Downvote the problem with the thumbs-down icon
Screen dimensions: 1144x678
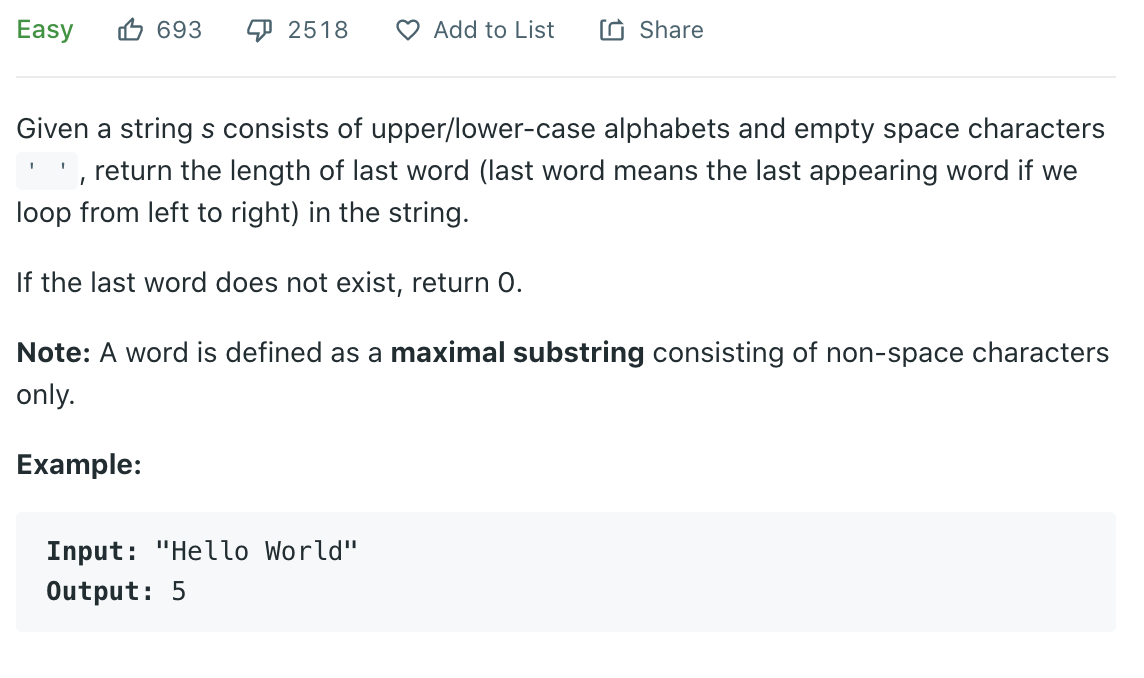(x=259, y=30)
